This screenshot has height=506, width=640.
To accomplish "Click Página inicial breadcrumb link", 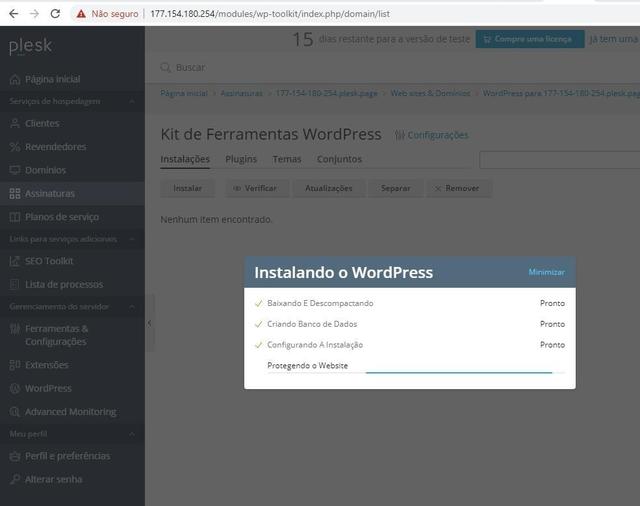I will point(184,93).
